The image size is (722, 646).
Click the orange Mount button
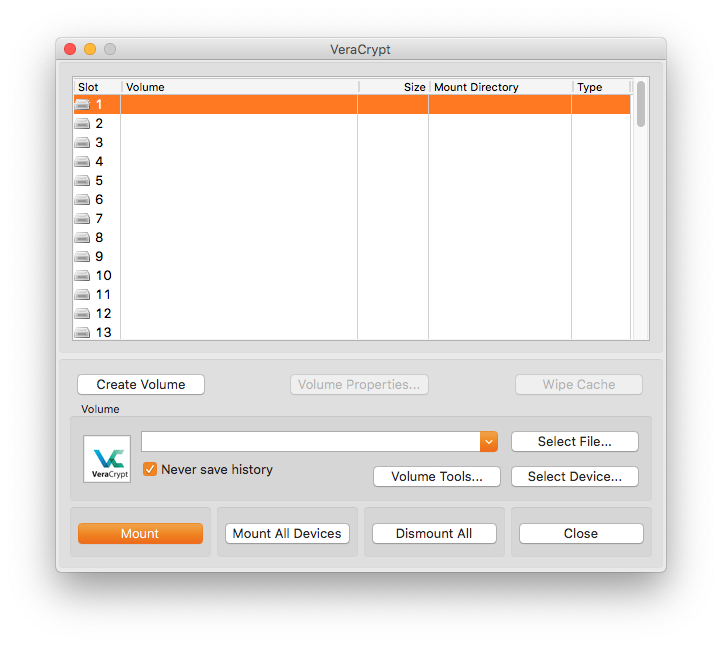point(140,534)
